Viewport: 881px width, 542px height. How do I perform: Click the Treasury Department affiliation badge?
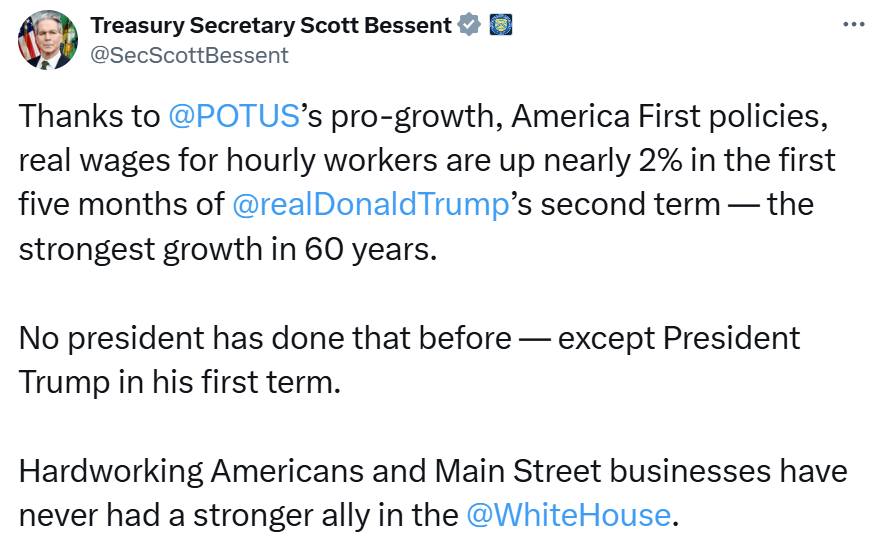point(500,25)
